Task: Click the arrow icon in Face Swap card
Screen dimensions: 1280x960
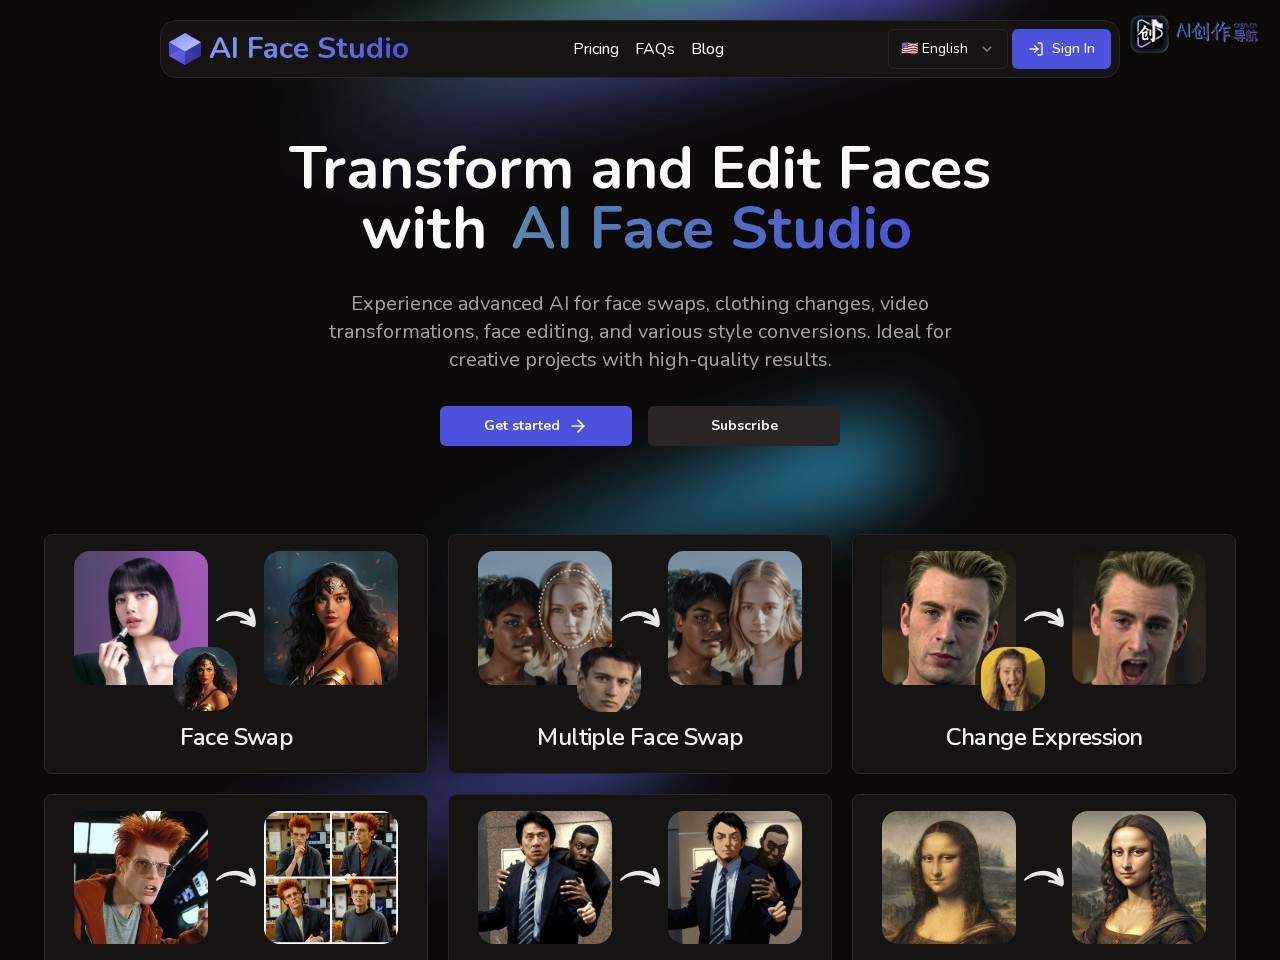Action: pyautogui.click(x=236, y=618)
